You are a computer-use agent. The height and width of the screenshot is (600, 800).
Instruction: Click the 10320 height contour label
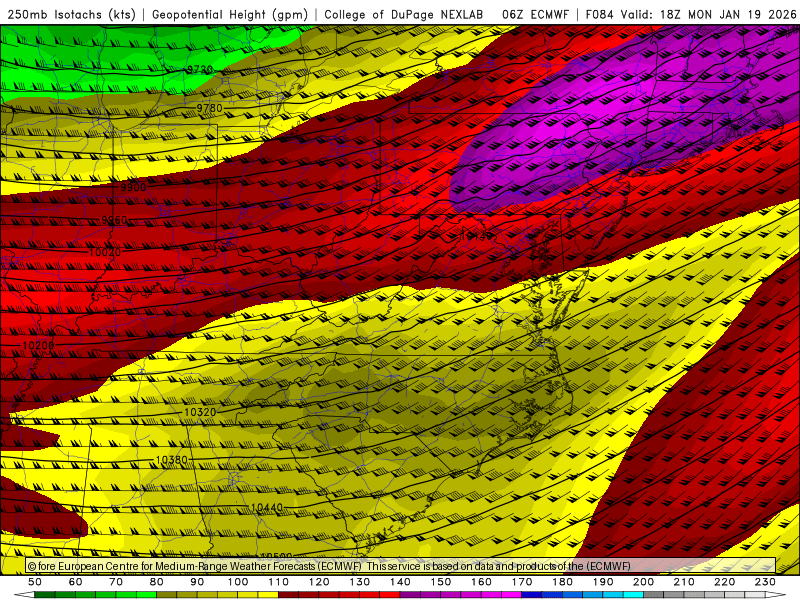pyautogui.click(x=200, y=412)
